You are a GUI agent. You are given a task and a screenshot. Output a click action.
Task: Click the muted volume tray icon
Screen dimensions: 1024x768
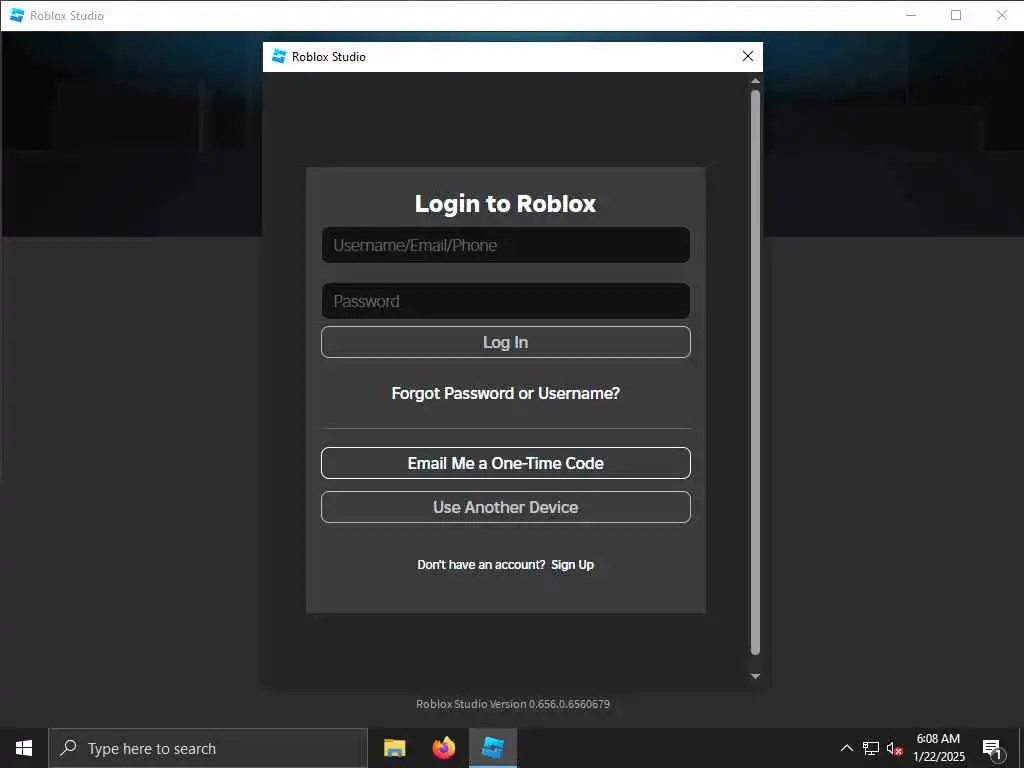(x=894, y=748)
